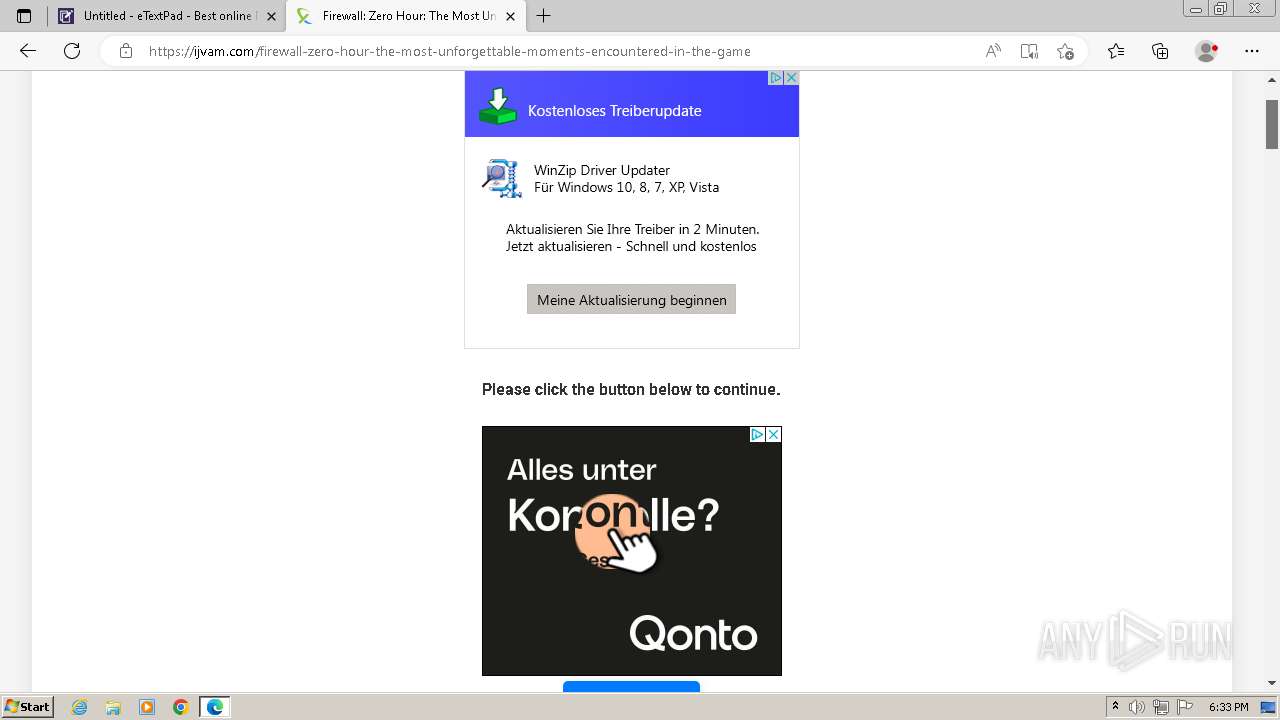Open Read aloud icon in address bar
Image resolution: width=1280 pixels, height=720 pixels.
pyautogui.click(x=993, y=51)
